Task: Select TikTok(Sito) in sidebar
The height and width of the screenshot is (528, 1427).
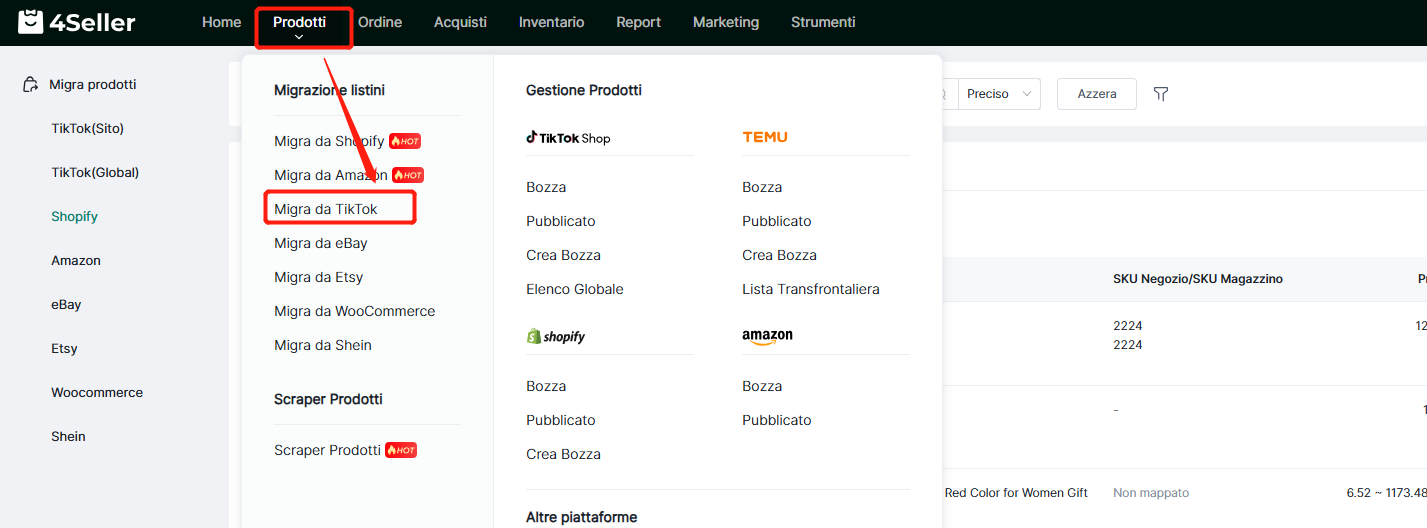Action: (x=88, y=128)
